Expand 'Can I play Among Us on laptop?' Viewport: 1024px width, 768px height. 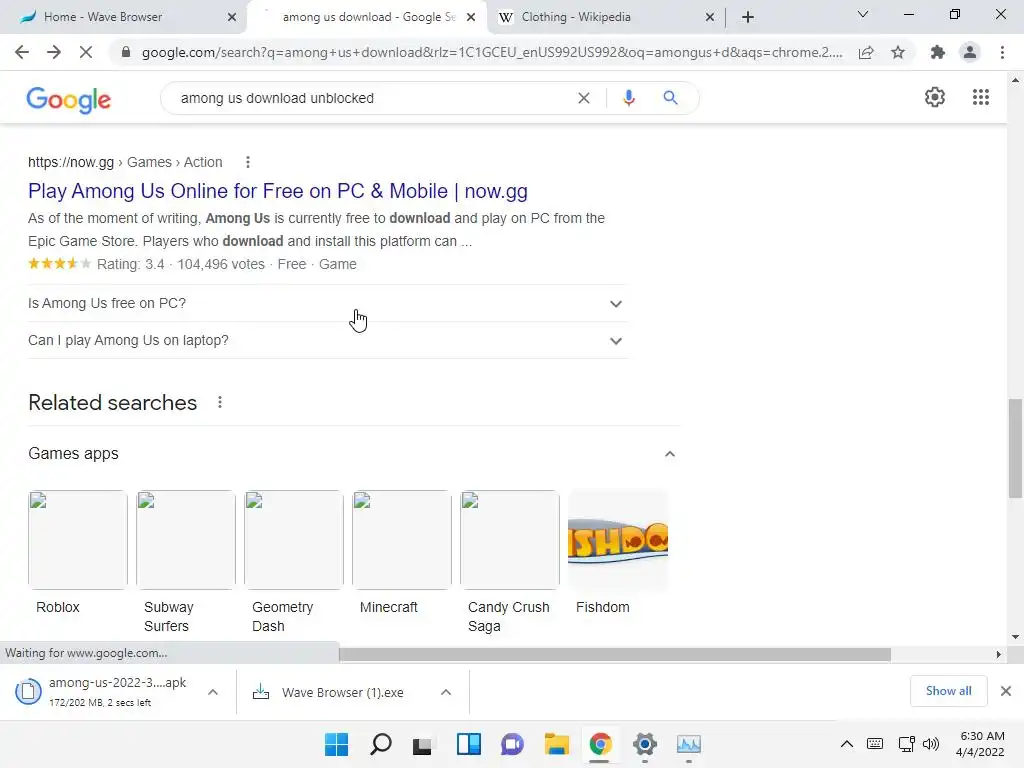coord(328,340)
